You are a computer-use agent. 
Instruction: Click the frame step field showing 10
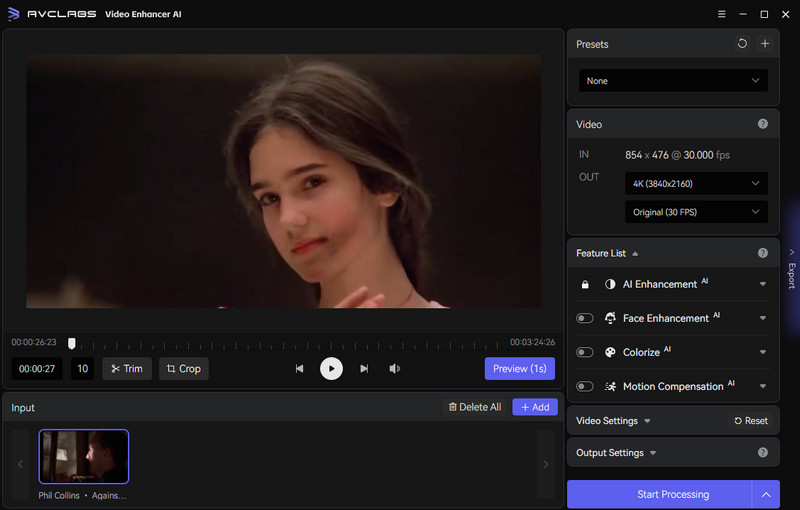[82, 369]
